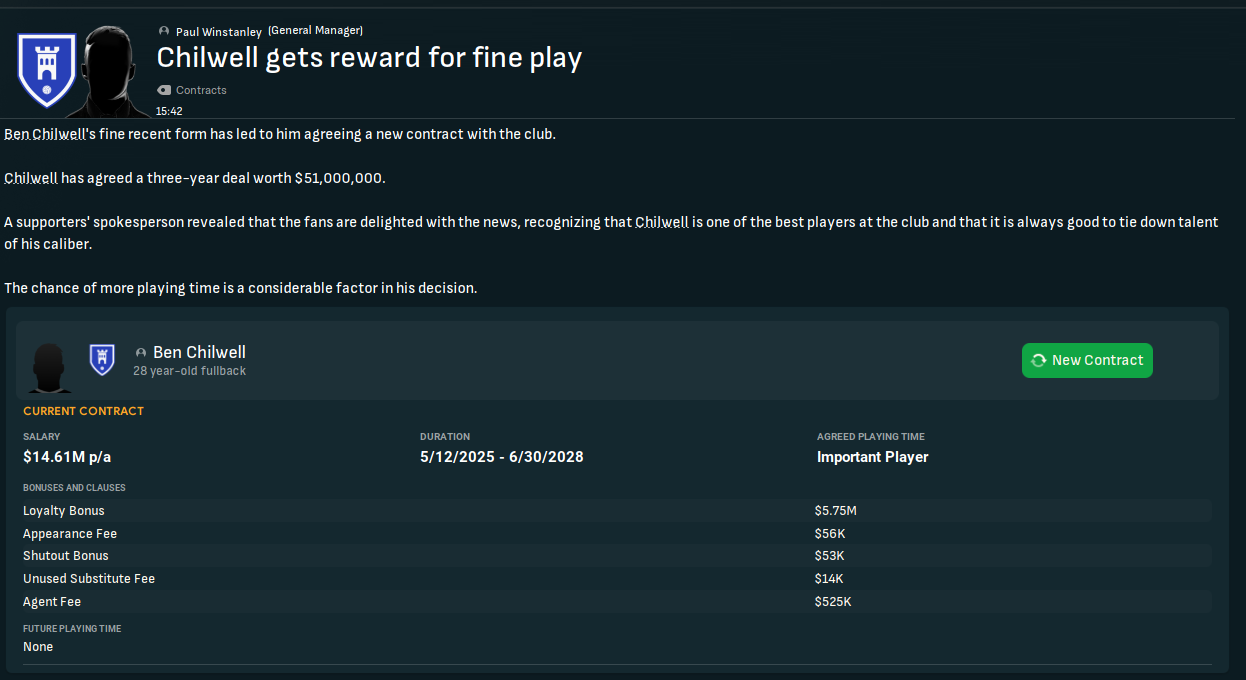Screen dimensions: 1246x680
Task: Click the Chilwell link in the three-year deal sentence
Action: point(30,178)
